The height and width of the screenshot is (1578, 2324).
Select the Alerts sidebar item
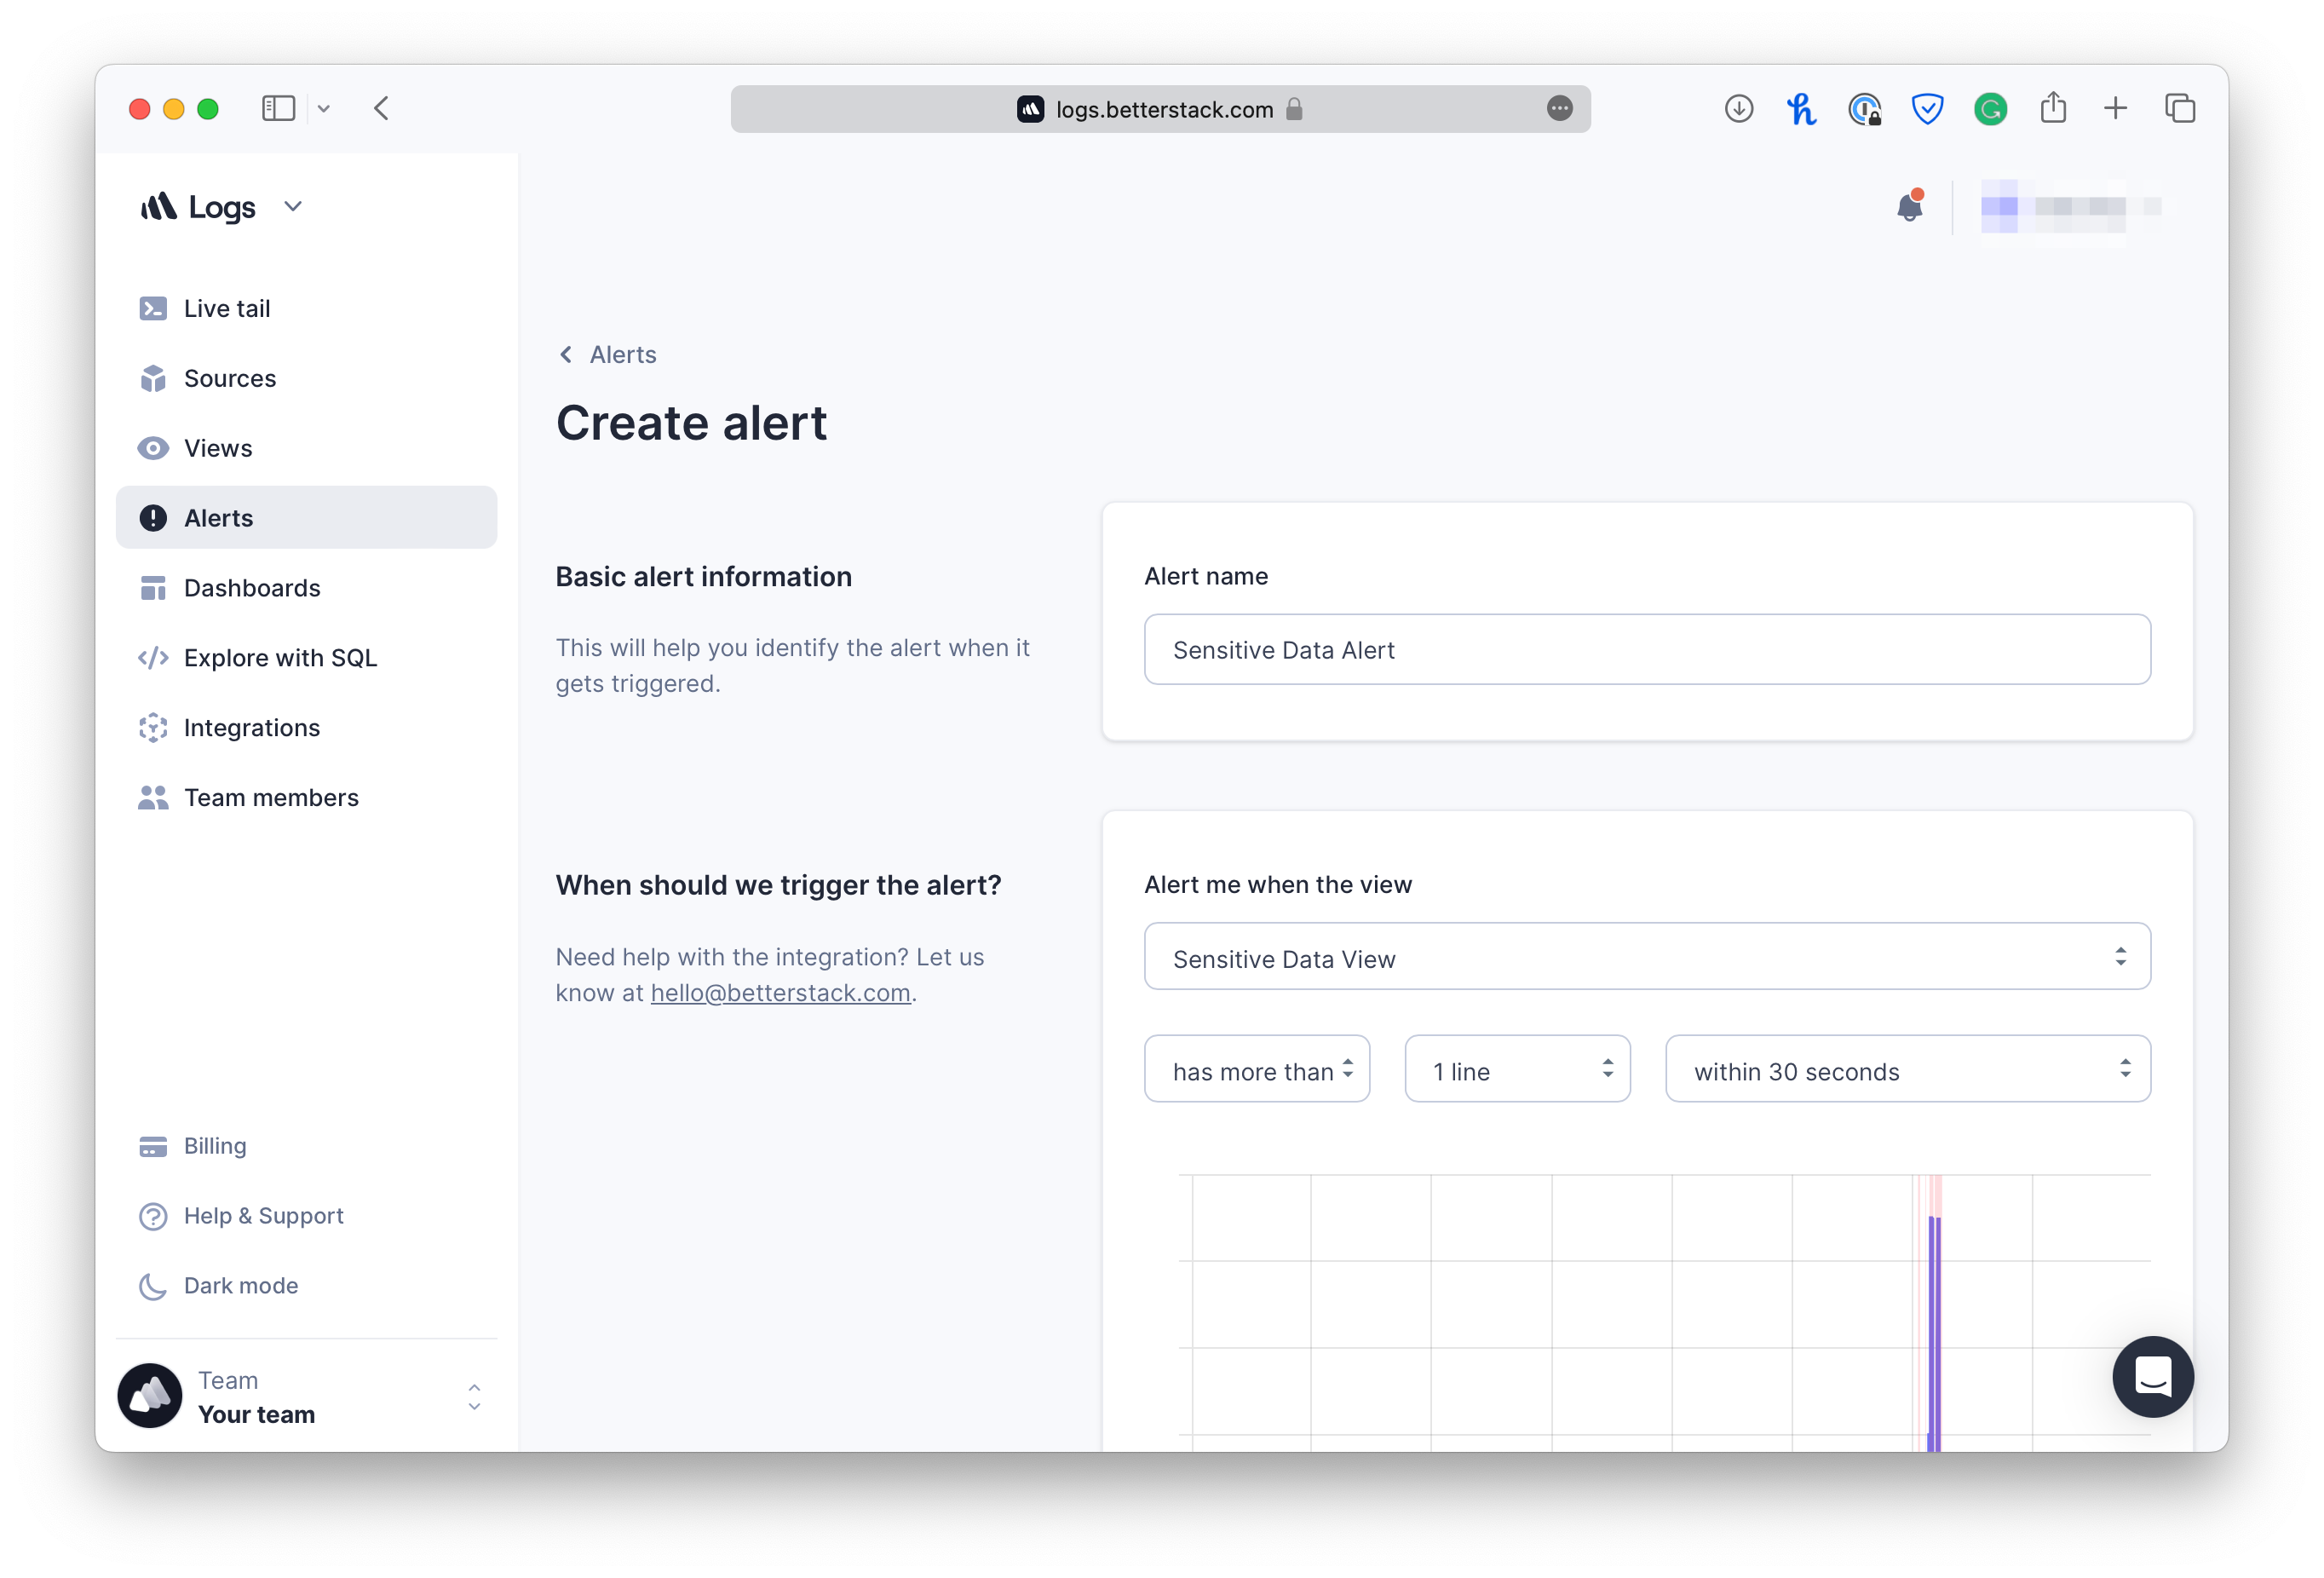tap(306, 517)
